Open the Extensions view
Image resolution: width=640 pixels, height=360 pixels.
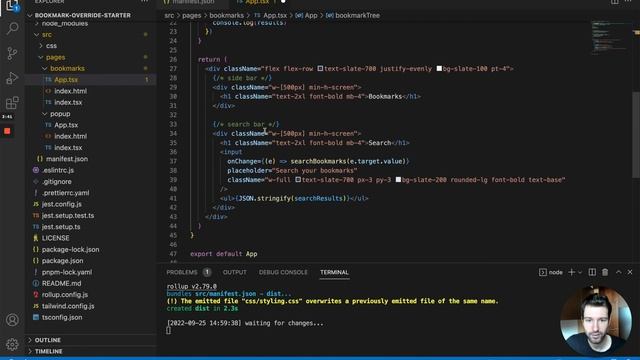pyautogui.click(x=12, y=102)
